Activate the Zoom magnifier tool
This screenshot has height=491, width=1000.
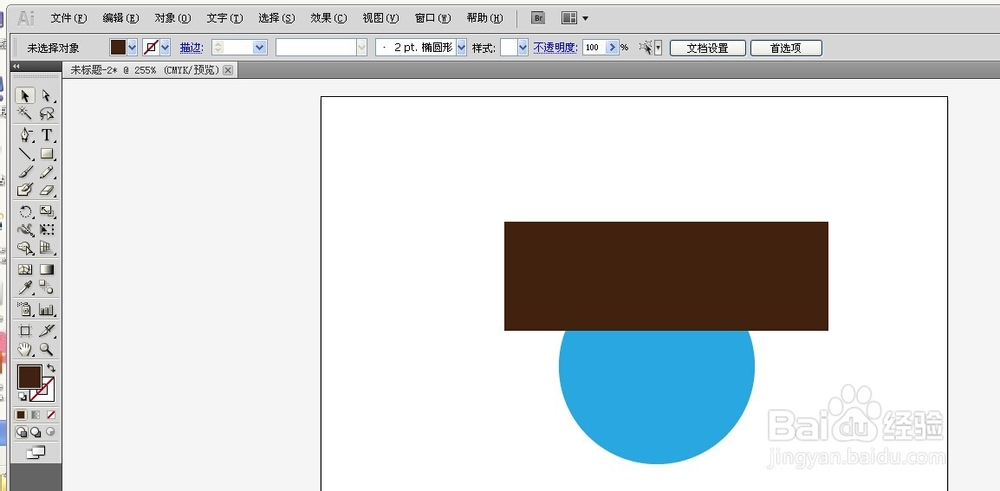click(x=47, y=349)
